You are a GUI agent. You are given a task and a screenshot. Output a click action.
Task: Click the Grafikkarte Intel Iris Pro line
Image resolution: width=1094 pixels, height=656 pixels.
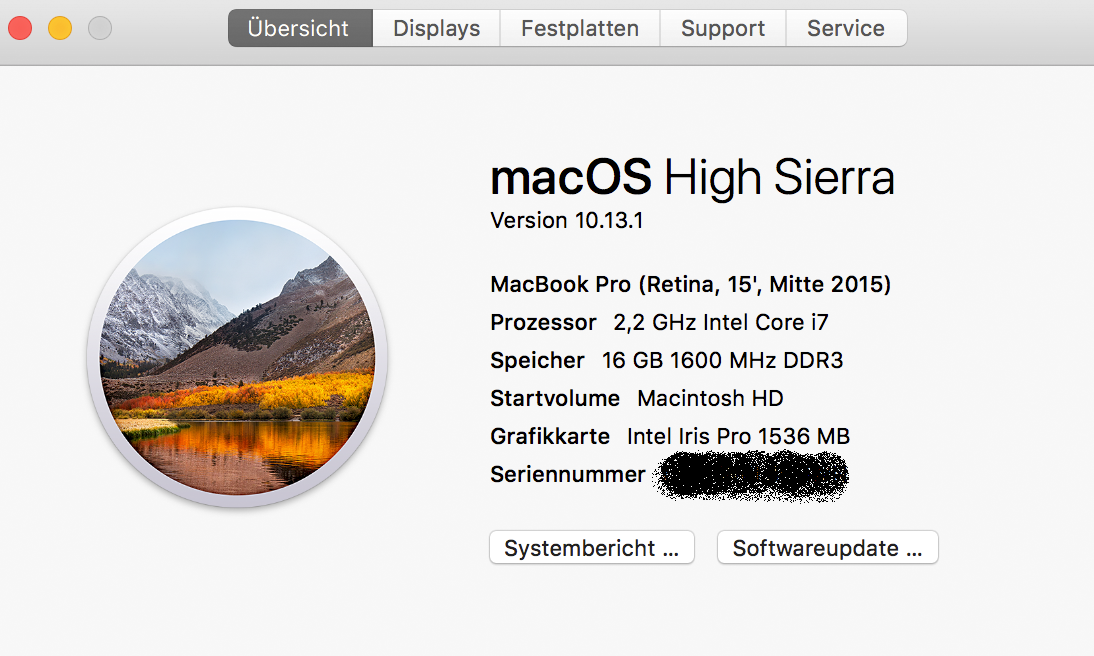point(670,437)
